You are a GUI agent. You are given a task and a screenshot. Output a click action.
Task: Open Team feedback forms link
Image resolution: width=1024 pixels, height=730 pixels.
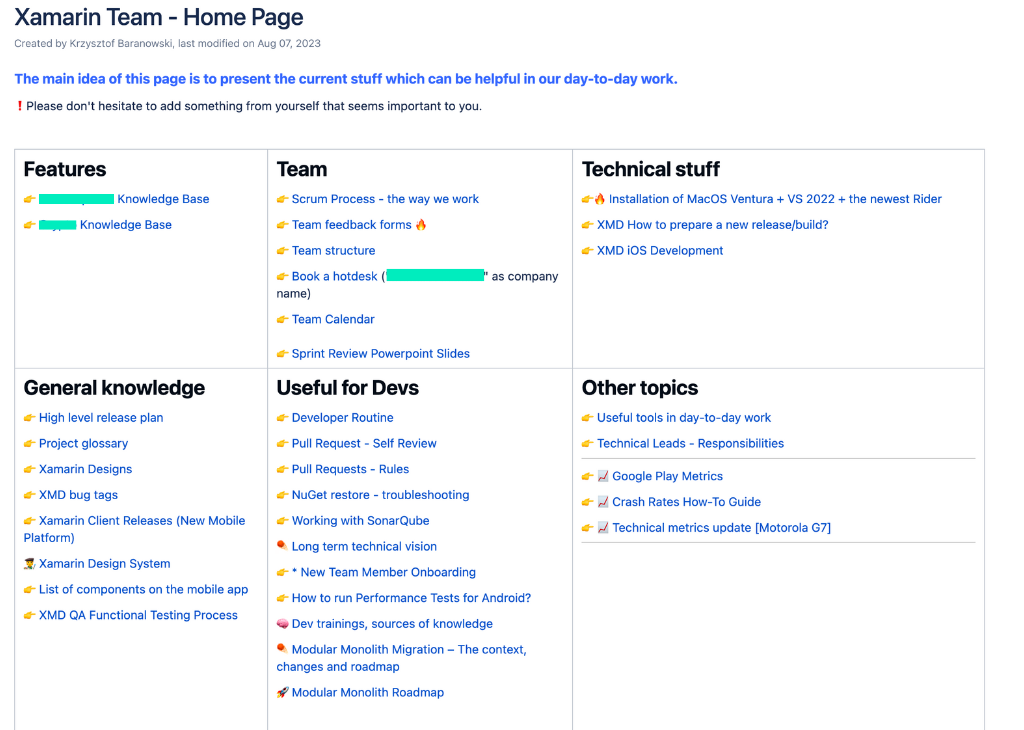coord(351,225)
